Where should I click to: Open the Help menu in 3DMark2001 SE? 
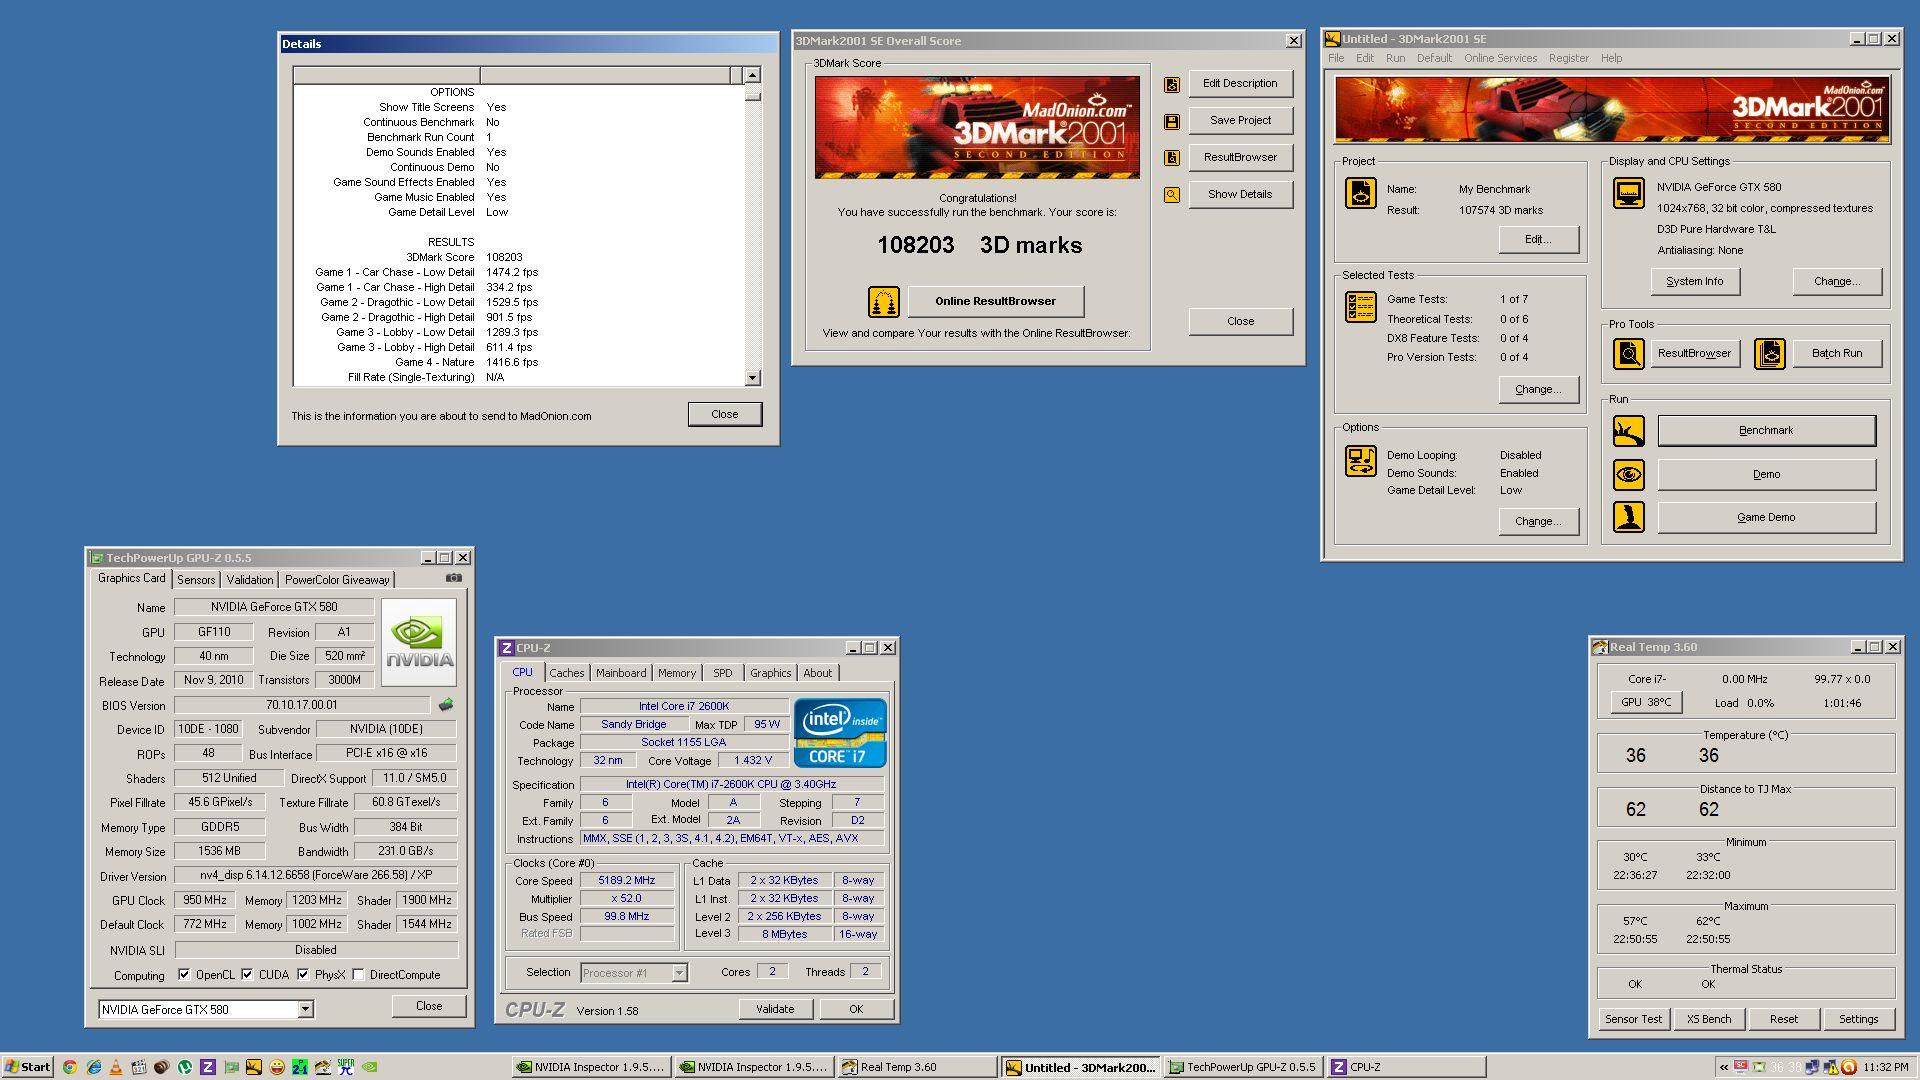click(x=1611, y=58)
